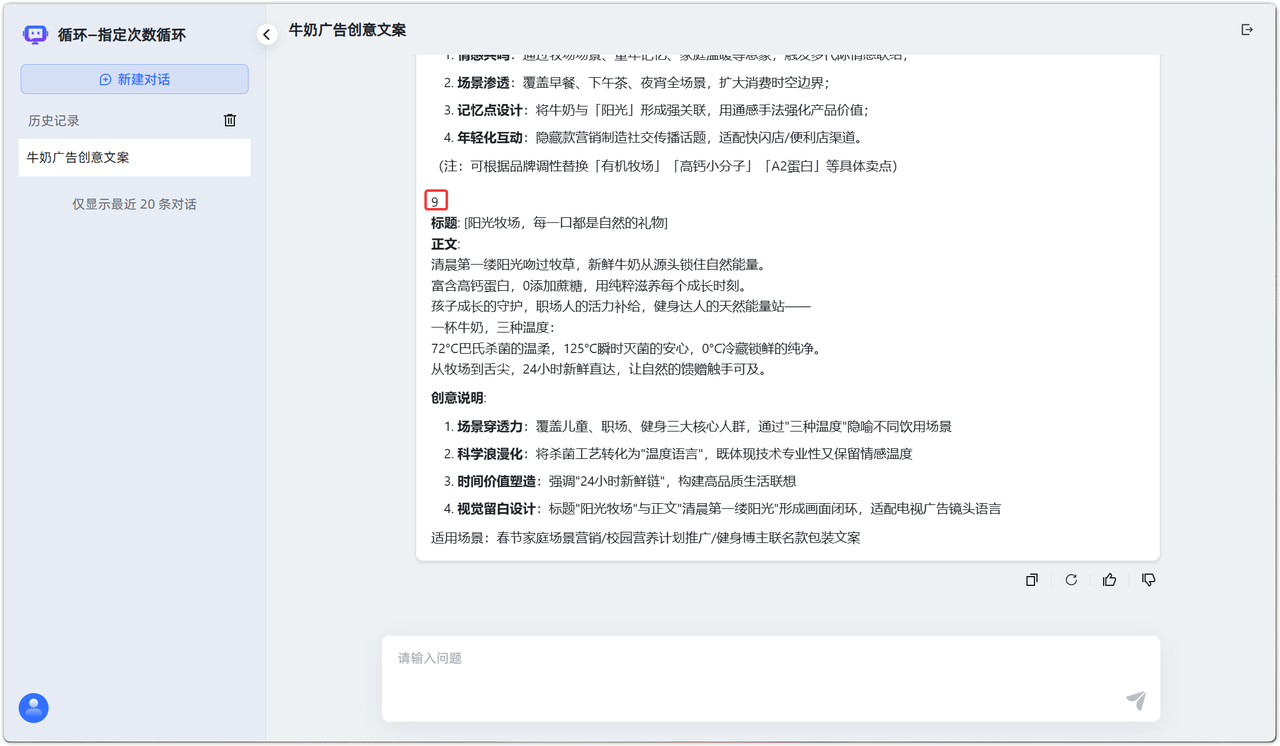
Task: Like the response with thumbs up
Action: pyautogui.click(x=1110, y=580)
